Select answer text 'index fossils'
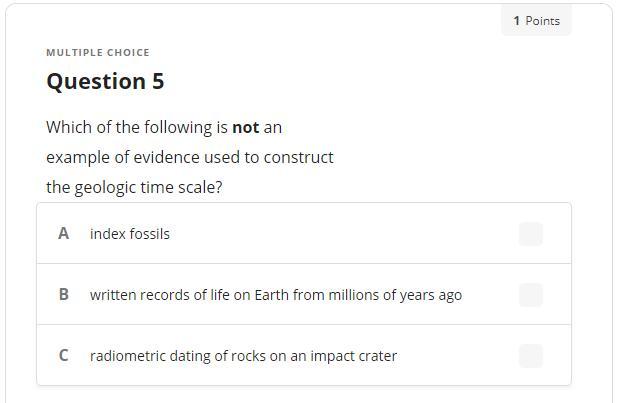Screen dimensions: 631x403 tap(130, 234)
